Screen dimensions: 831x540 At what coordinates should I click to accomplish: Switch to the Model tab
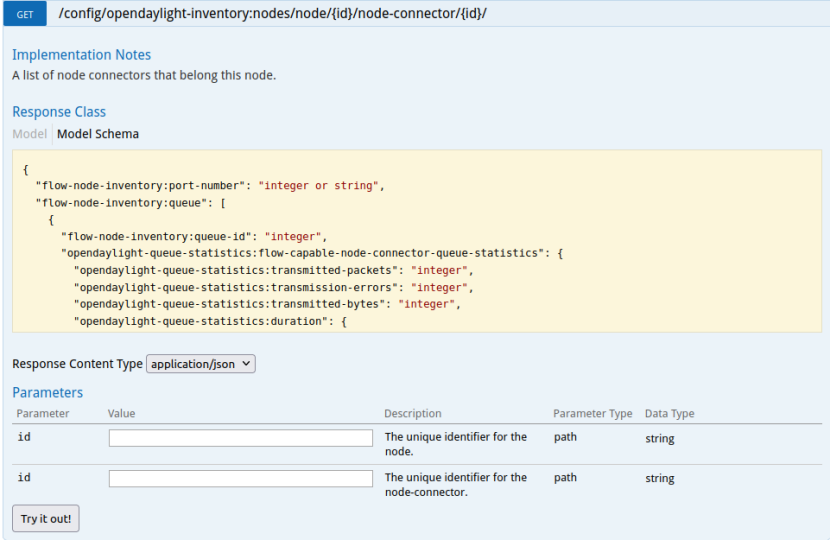(29, 134)
